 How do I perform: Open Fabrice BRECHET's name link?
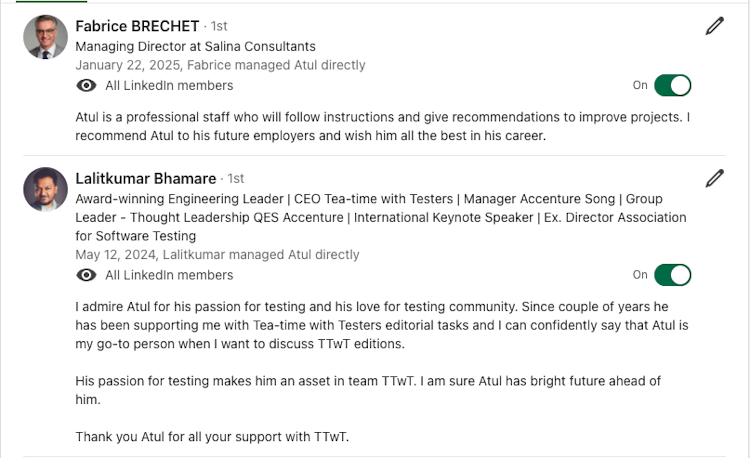click(137, 26)
